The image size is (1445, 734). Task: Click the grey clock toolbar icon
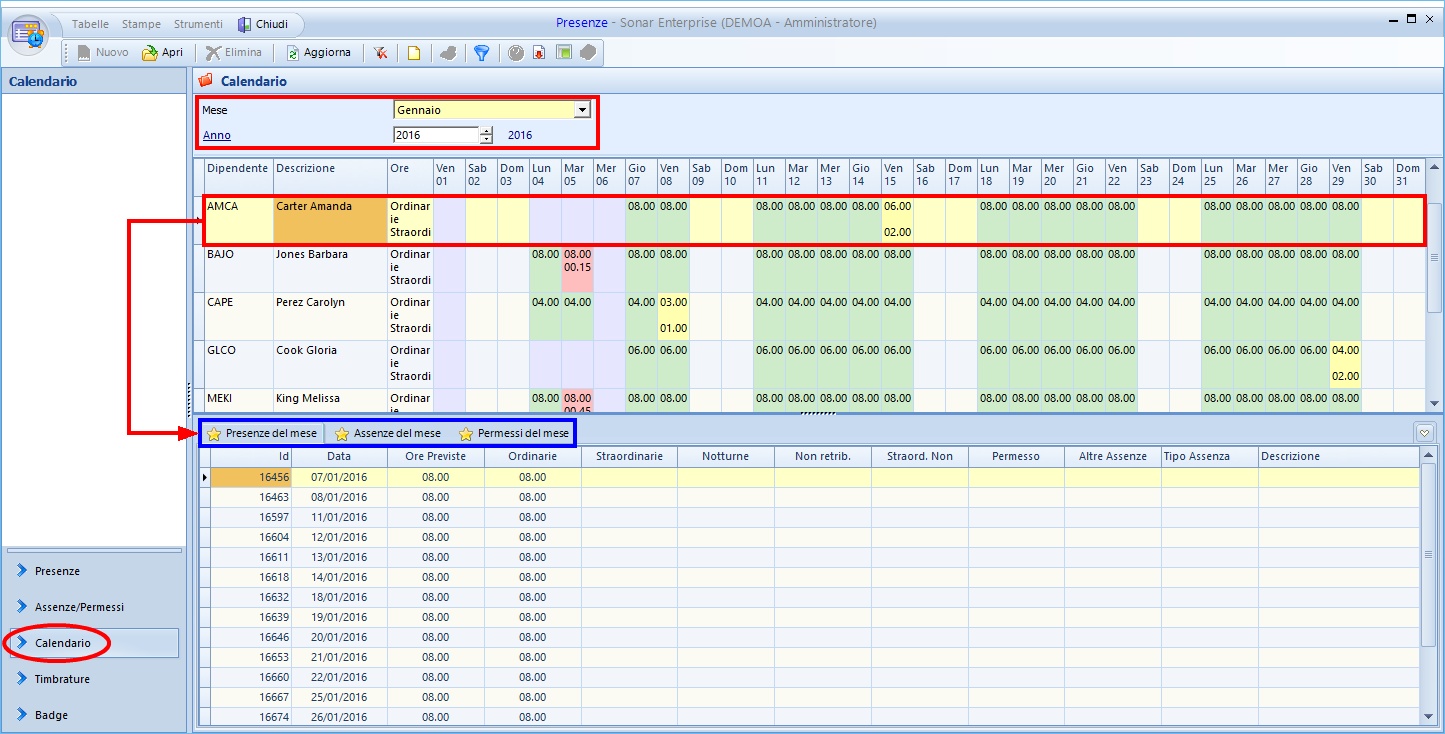(x=516, y=53)
